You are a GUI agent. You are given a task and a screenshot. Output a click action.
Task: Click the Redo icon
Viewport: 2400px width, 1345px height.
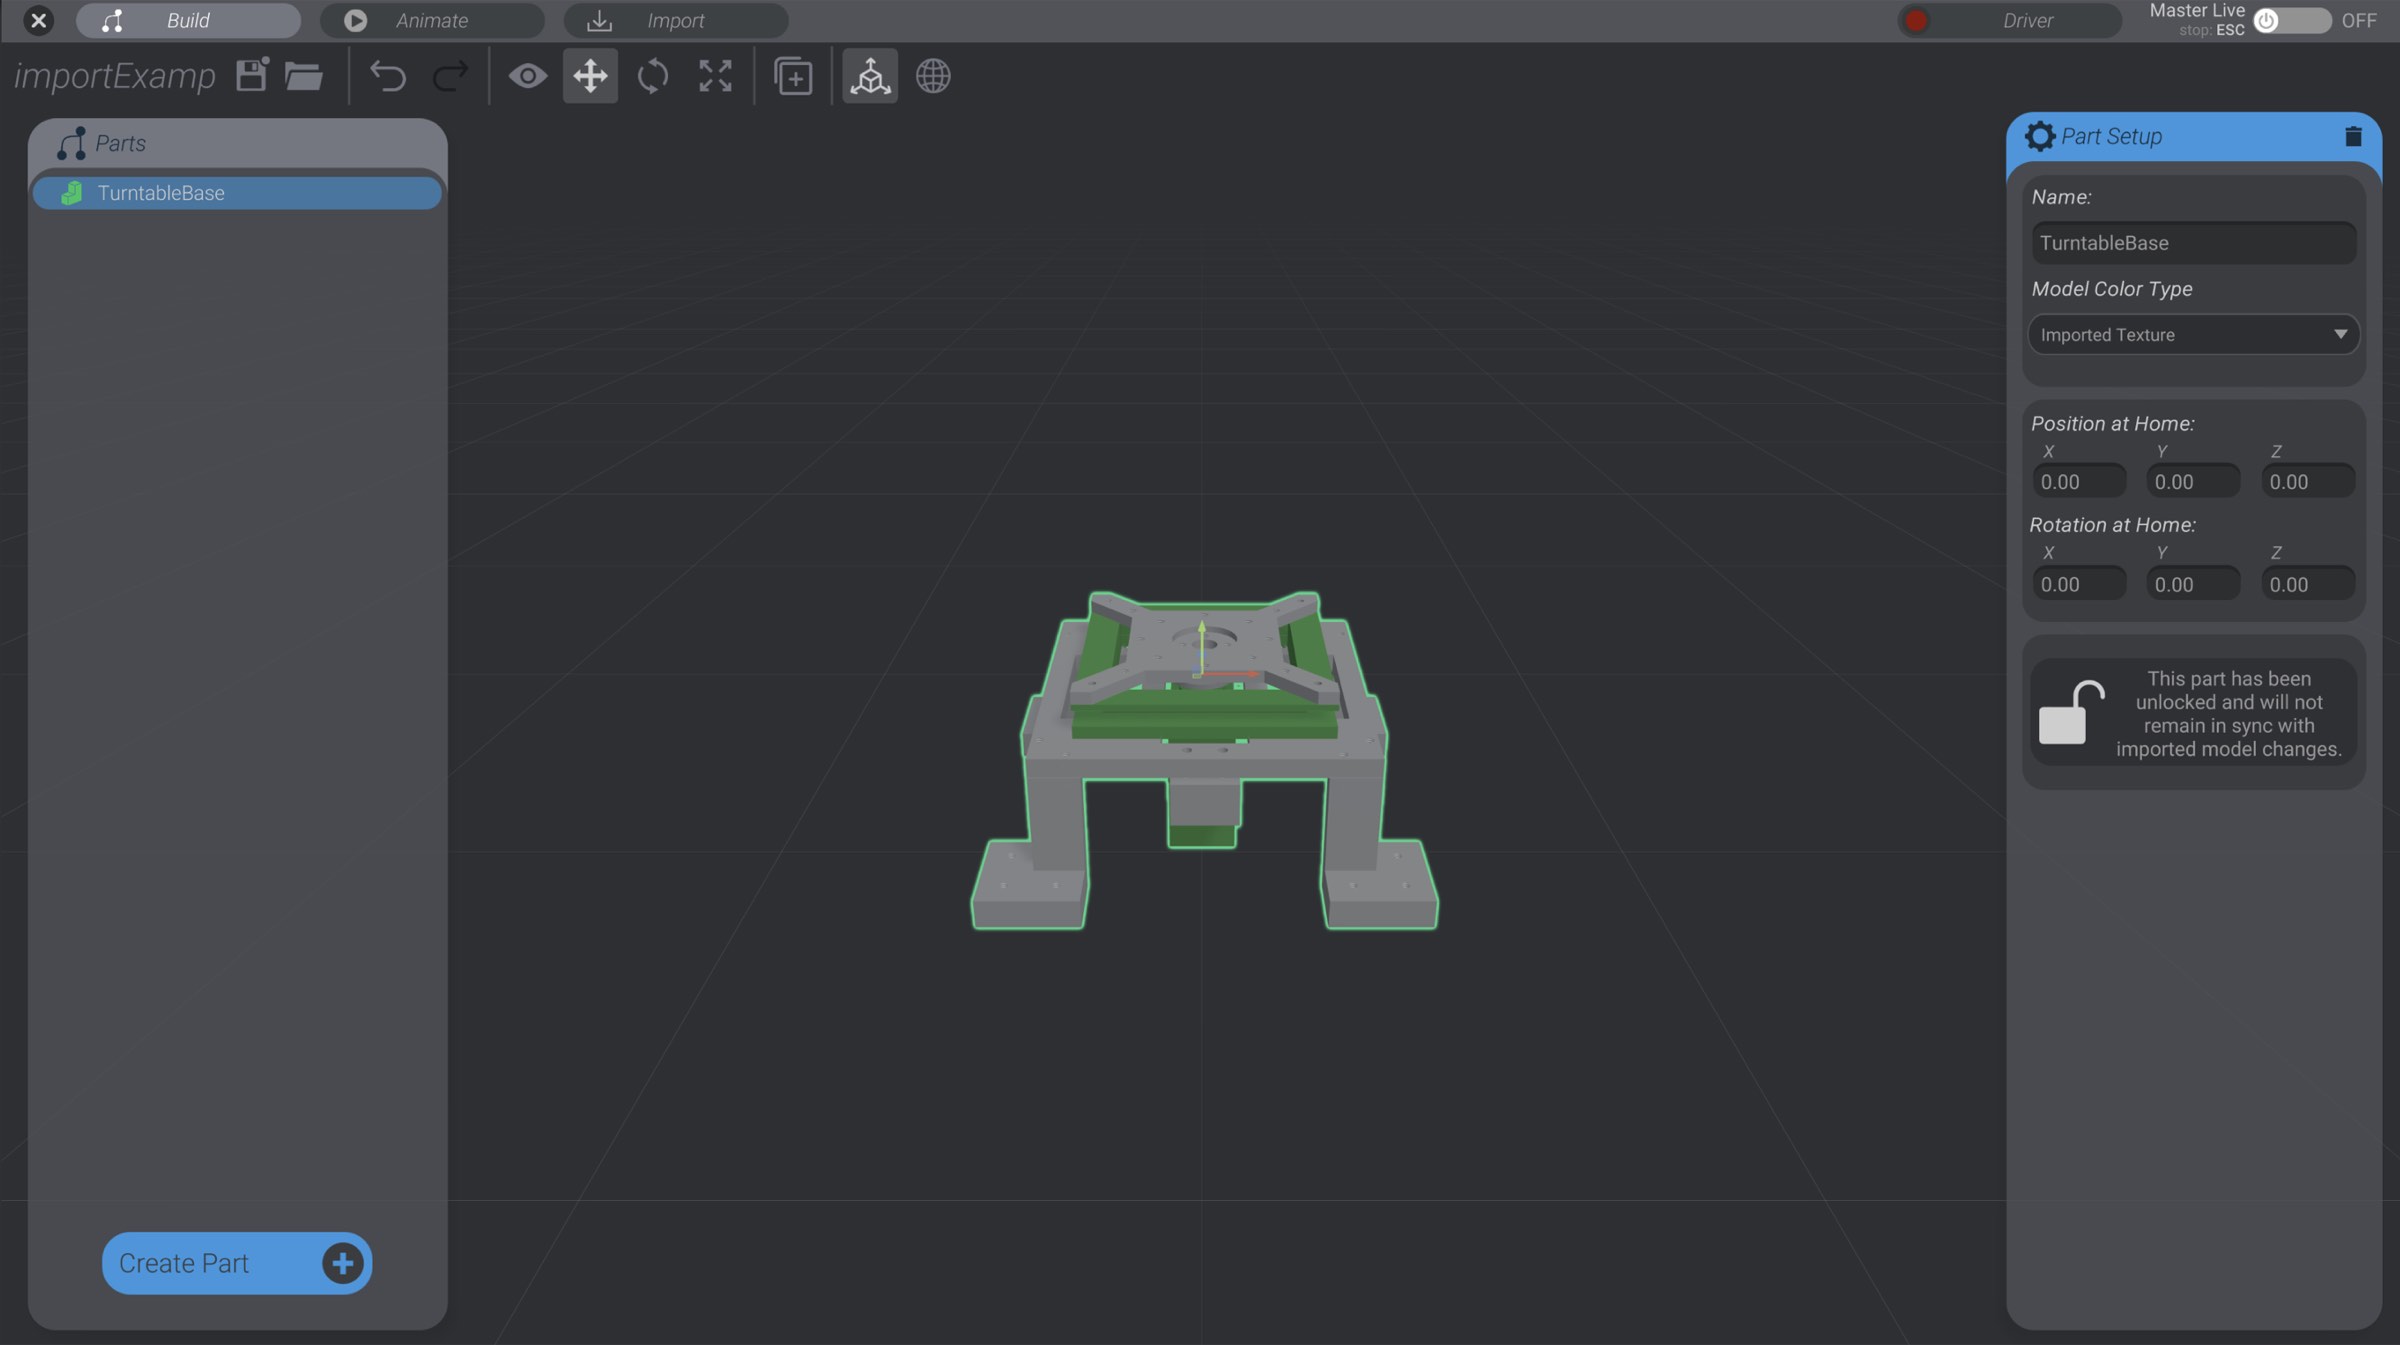(449, 76)
